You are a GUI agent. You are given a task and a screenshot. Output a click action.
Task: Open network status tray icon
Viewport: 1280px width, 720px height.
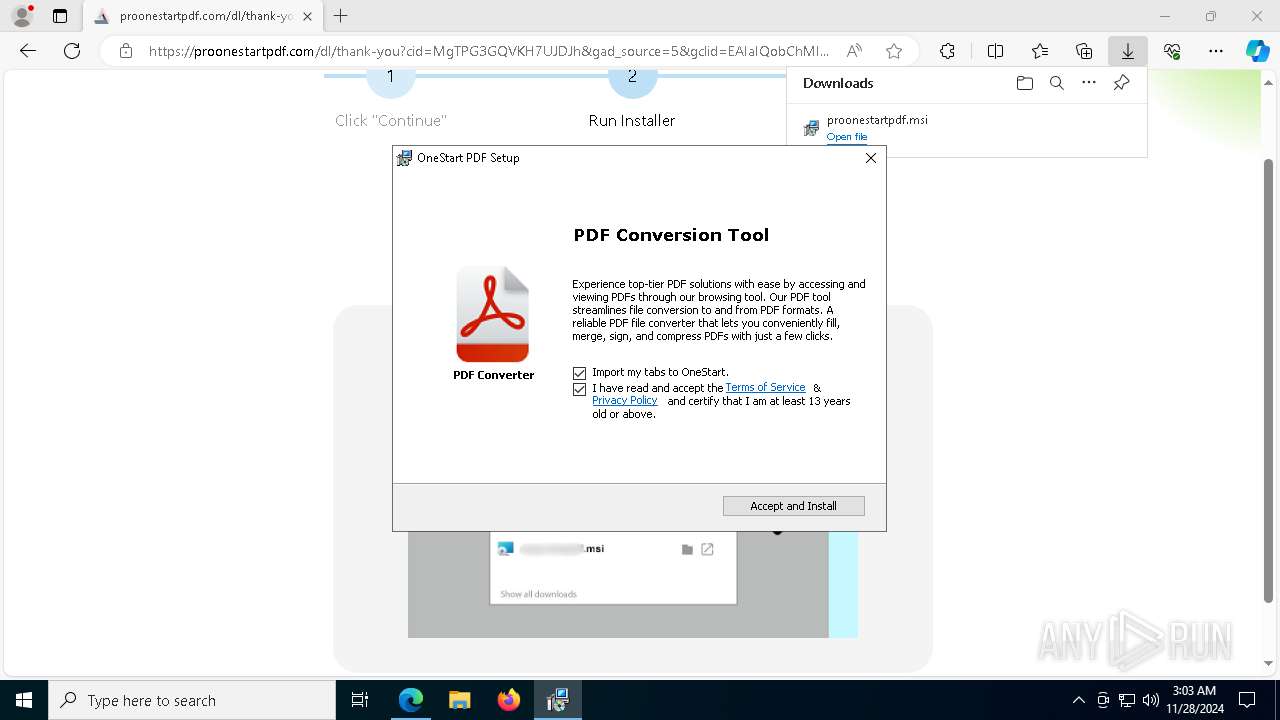coord(1127,700)
